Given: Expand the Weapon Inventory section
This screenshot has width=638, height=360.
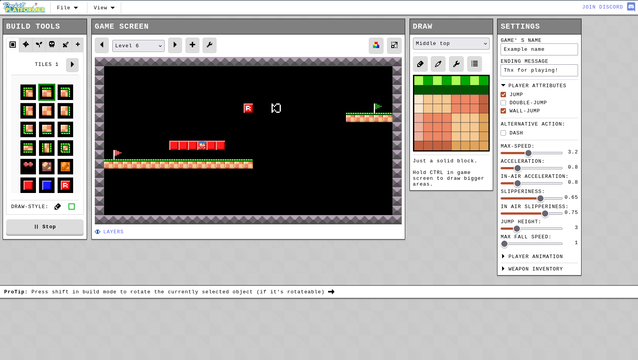Looking at the screenshot, I should tap(532, 269).
